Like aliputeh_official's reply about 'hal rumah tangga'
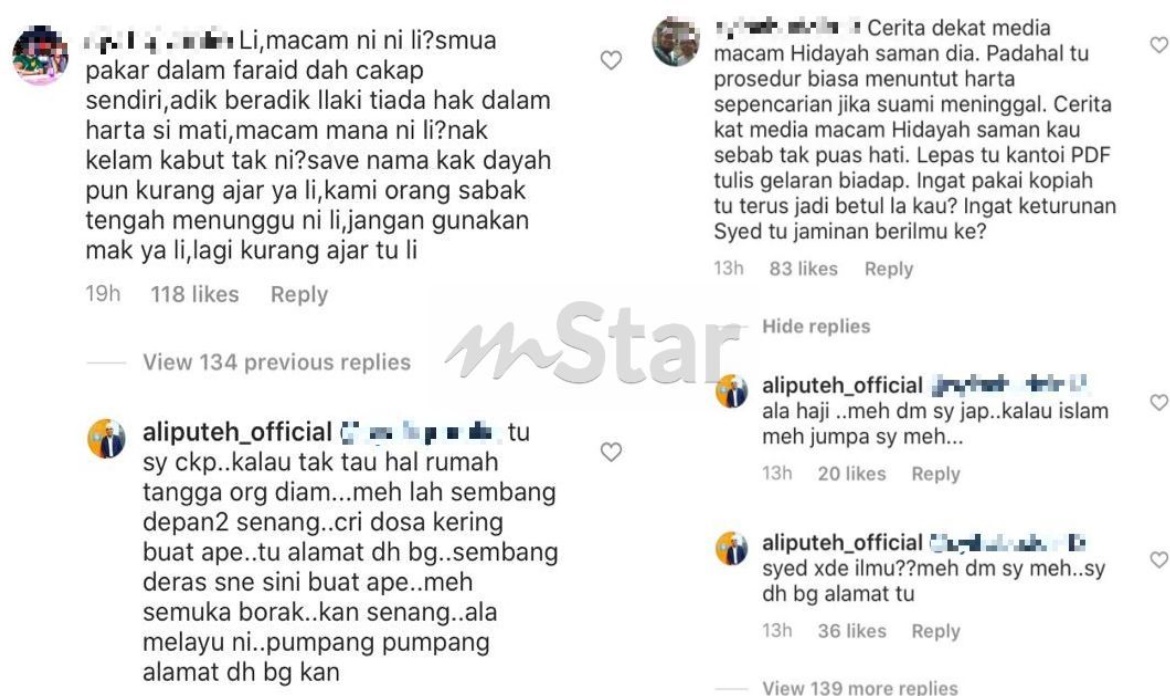Screen dimensions: 1170x698 tap(611, 452)
